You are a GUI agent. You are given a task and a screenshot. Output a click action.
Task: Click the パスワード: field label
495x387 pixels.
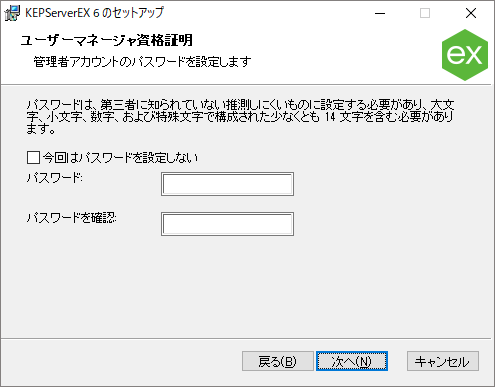55,178
